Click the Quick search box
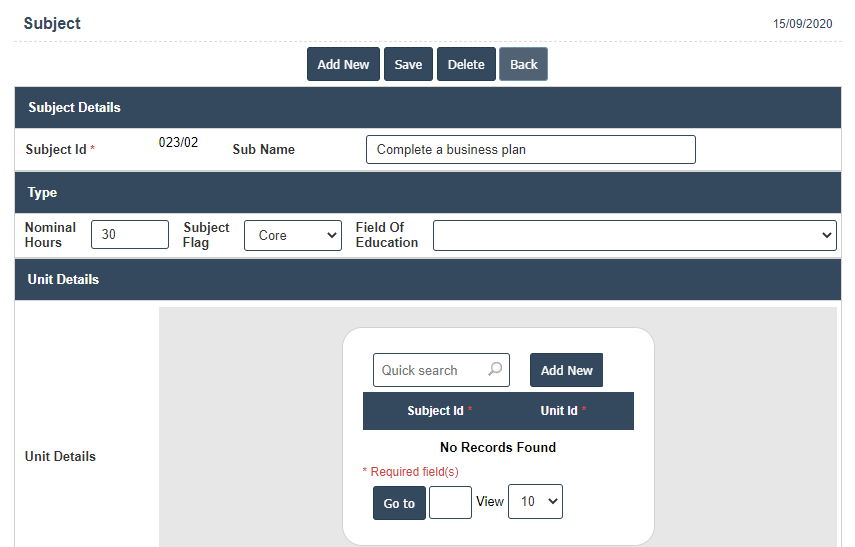 432,370
